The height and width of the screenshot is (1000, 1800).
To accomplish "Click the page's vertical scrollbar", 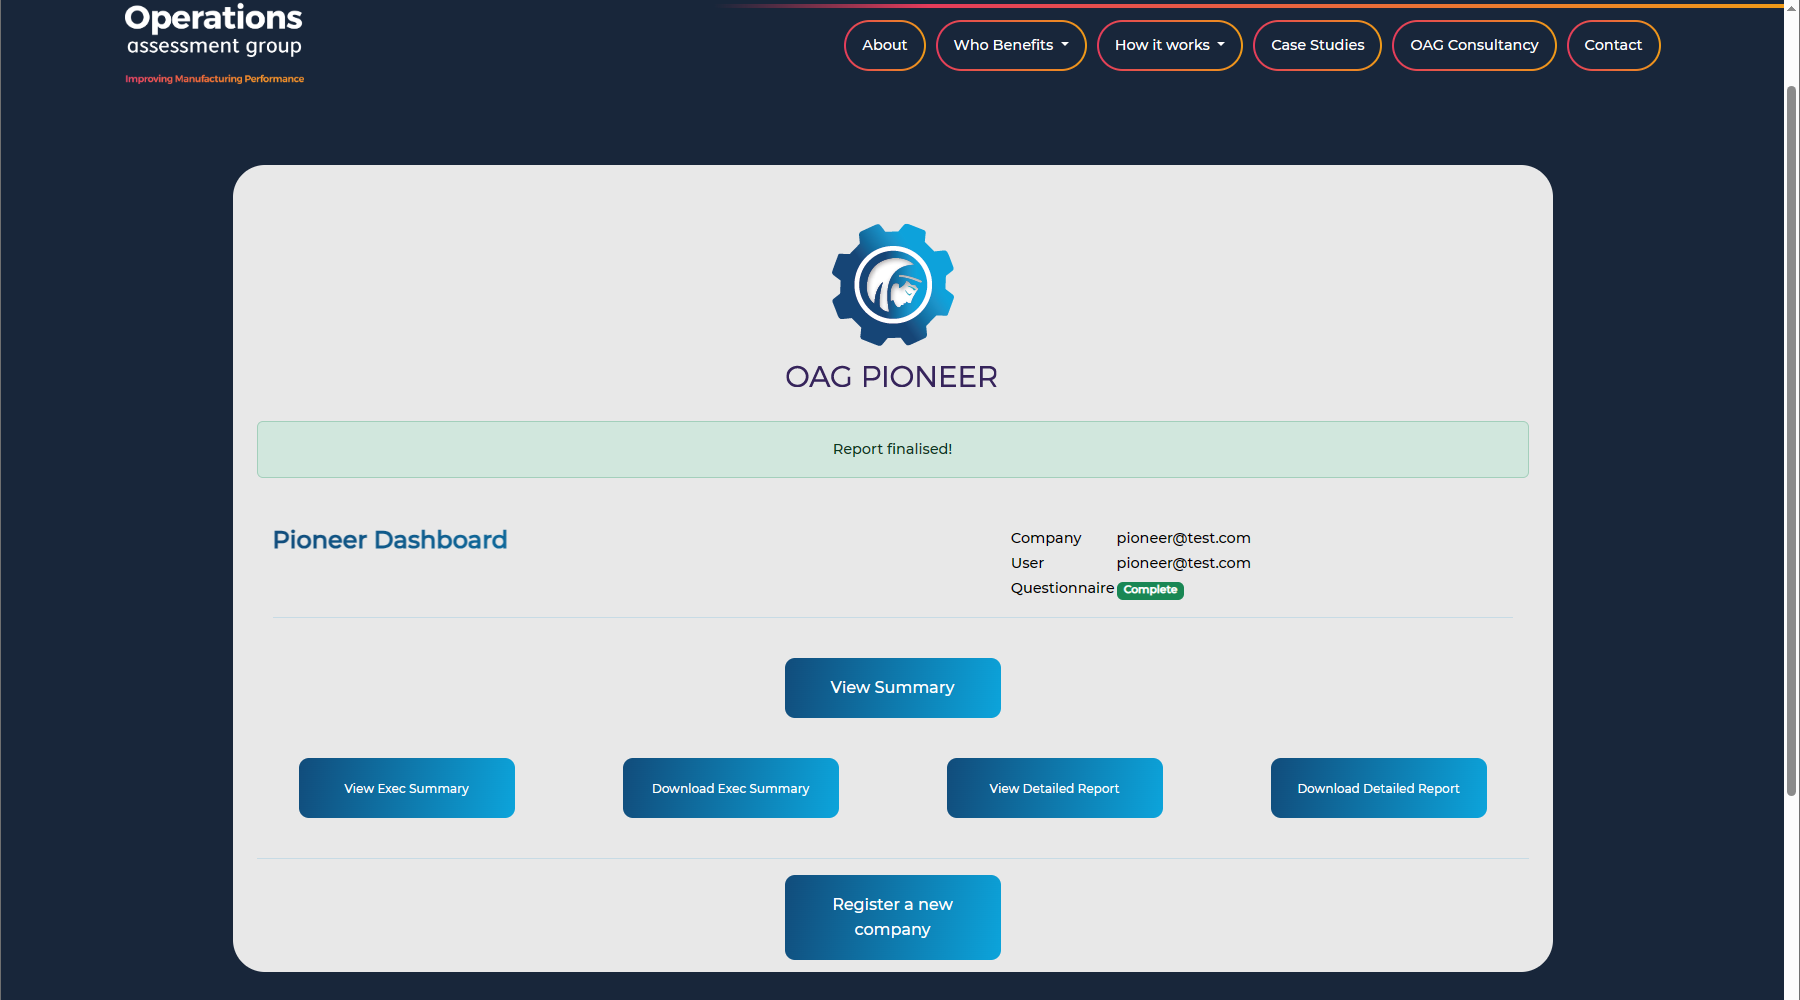I will pyautogui.click(x=1791, y=440).
